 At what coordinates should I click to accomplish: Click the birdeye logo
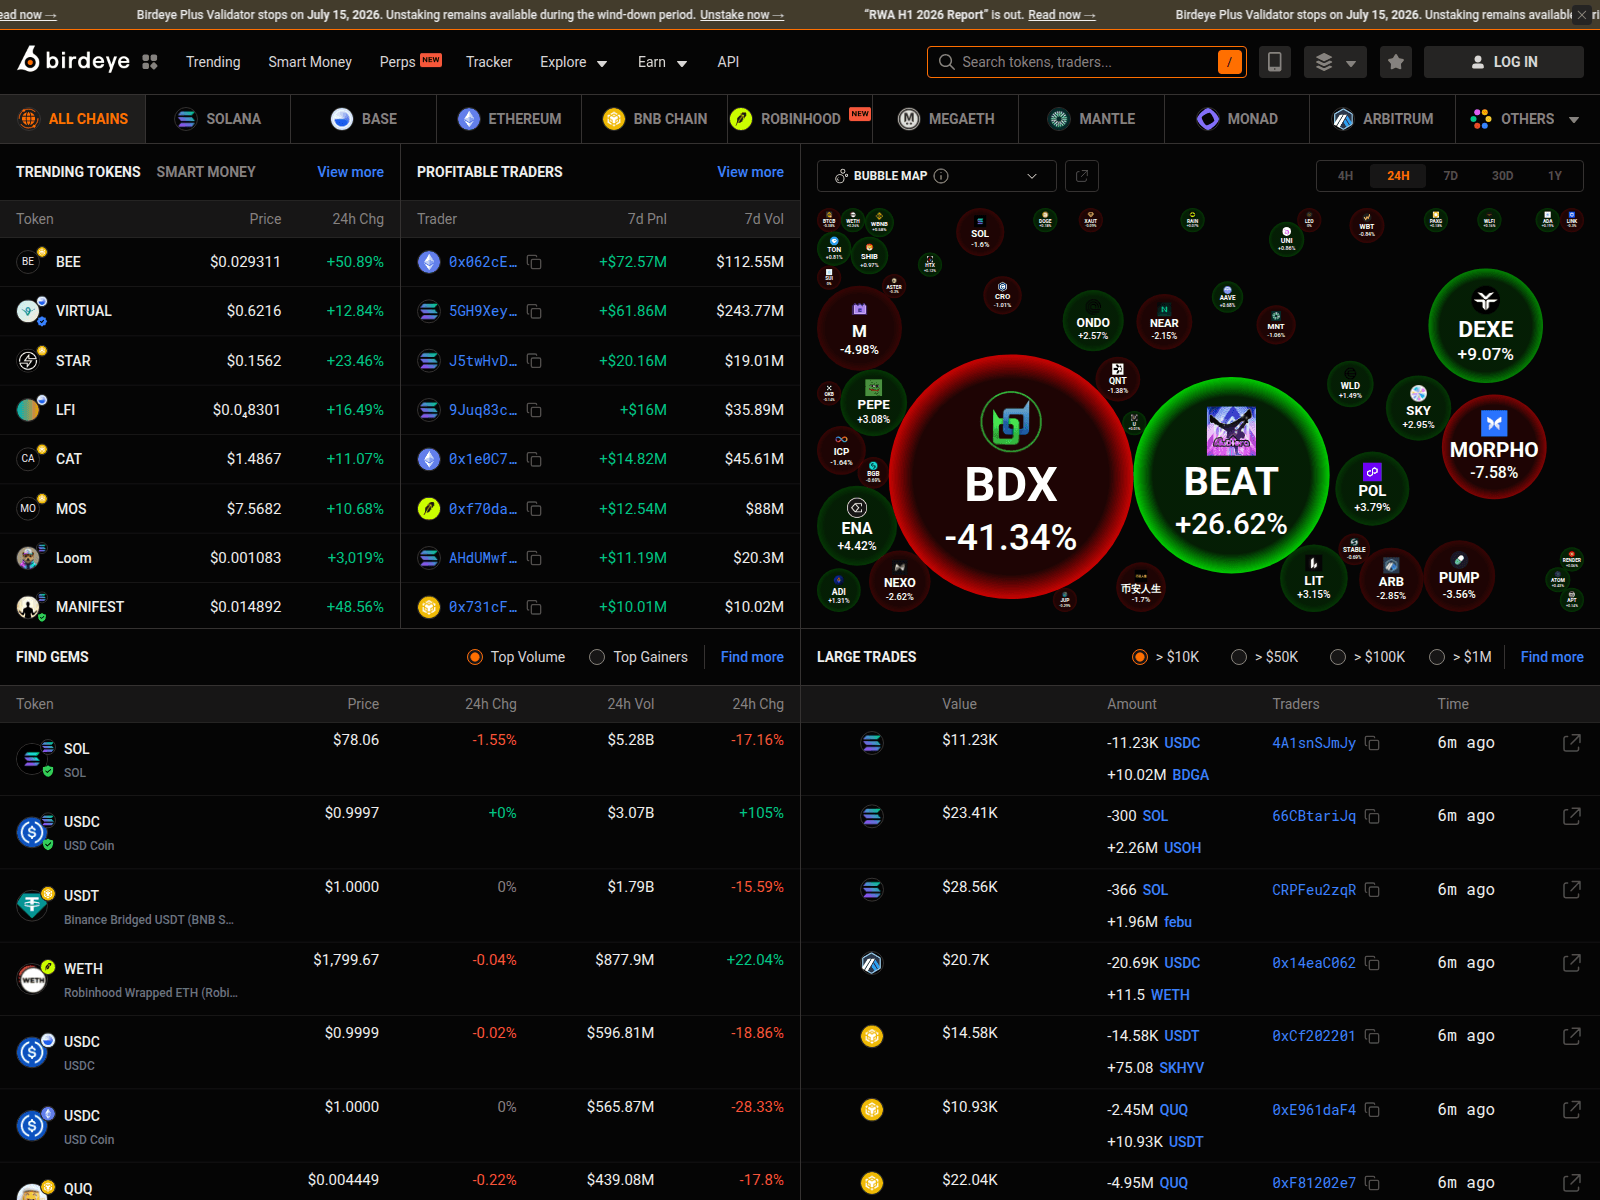(x=74, y=60)
